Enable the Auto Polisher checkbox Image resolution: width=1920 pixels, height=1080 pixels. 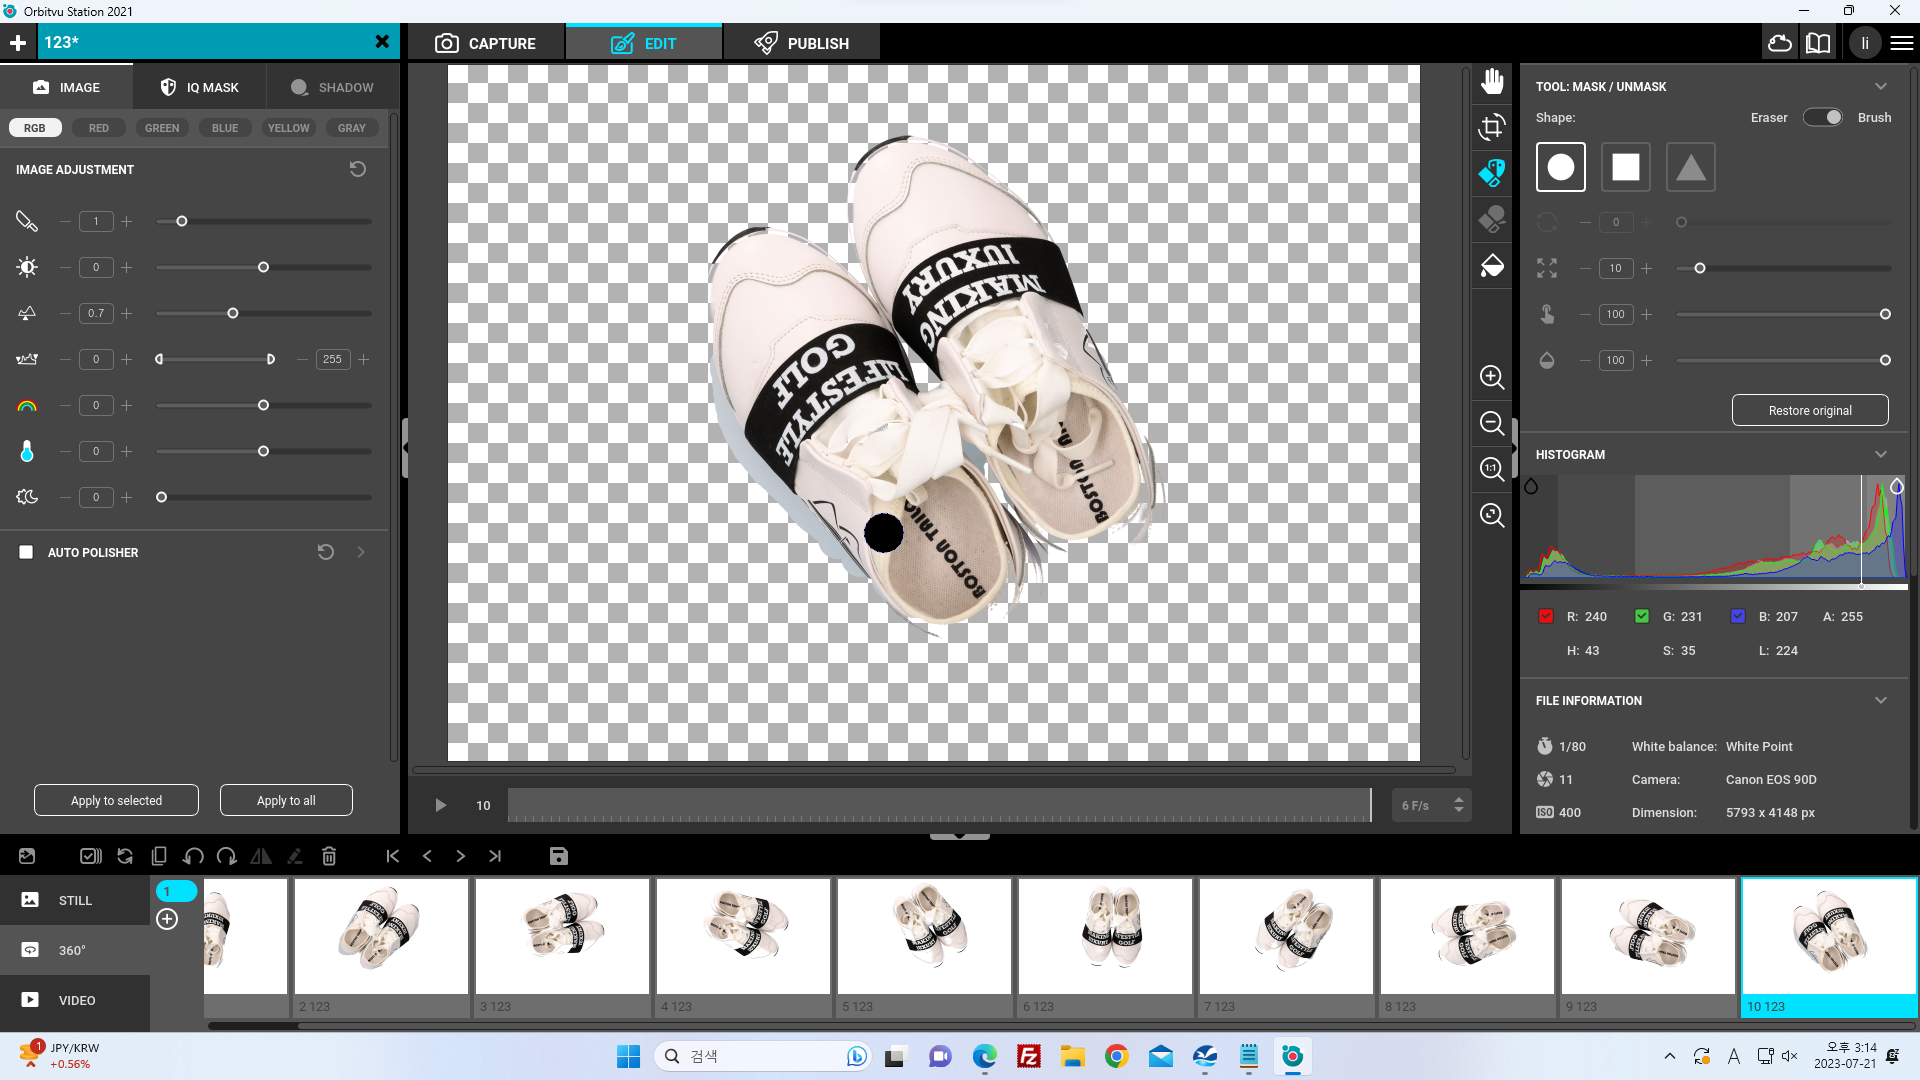pos(26,552)
